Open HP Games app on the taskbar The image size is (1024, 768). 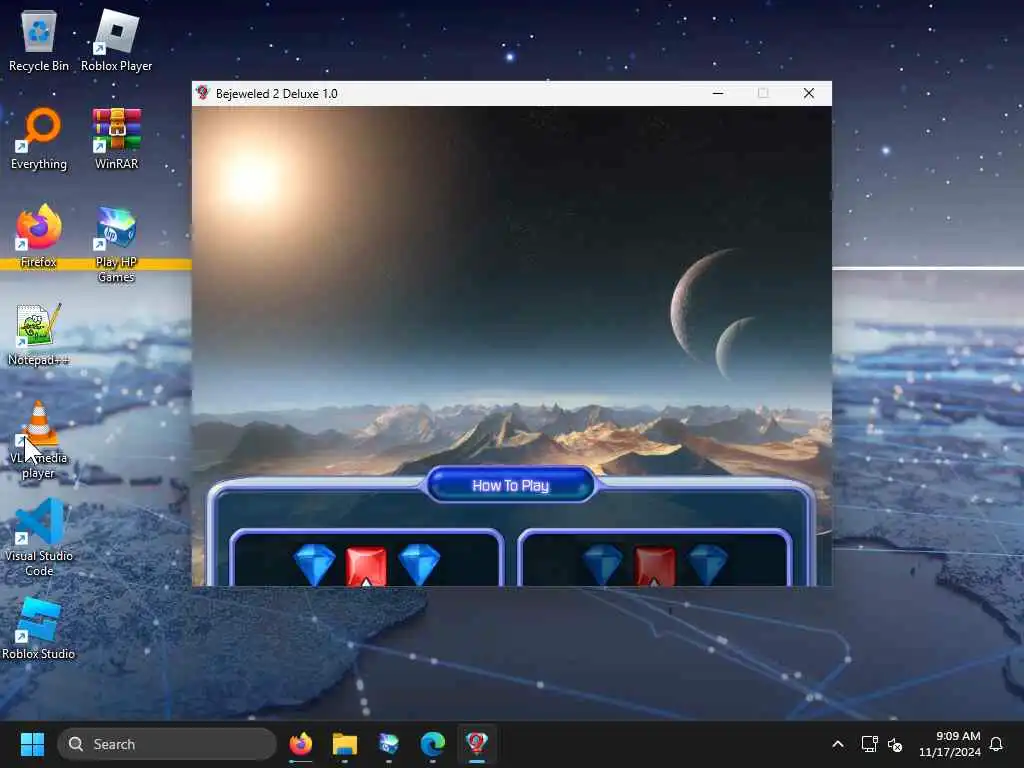pyautogui.click(x=389, y=744)
